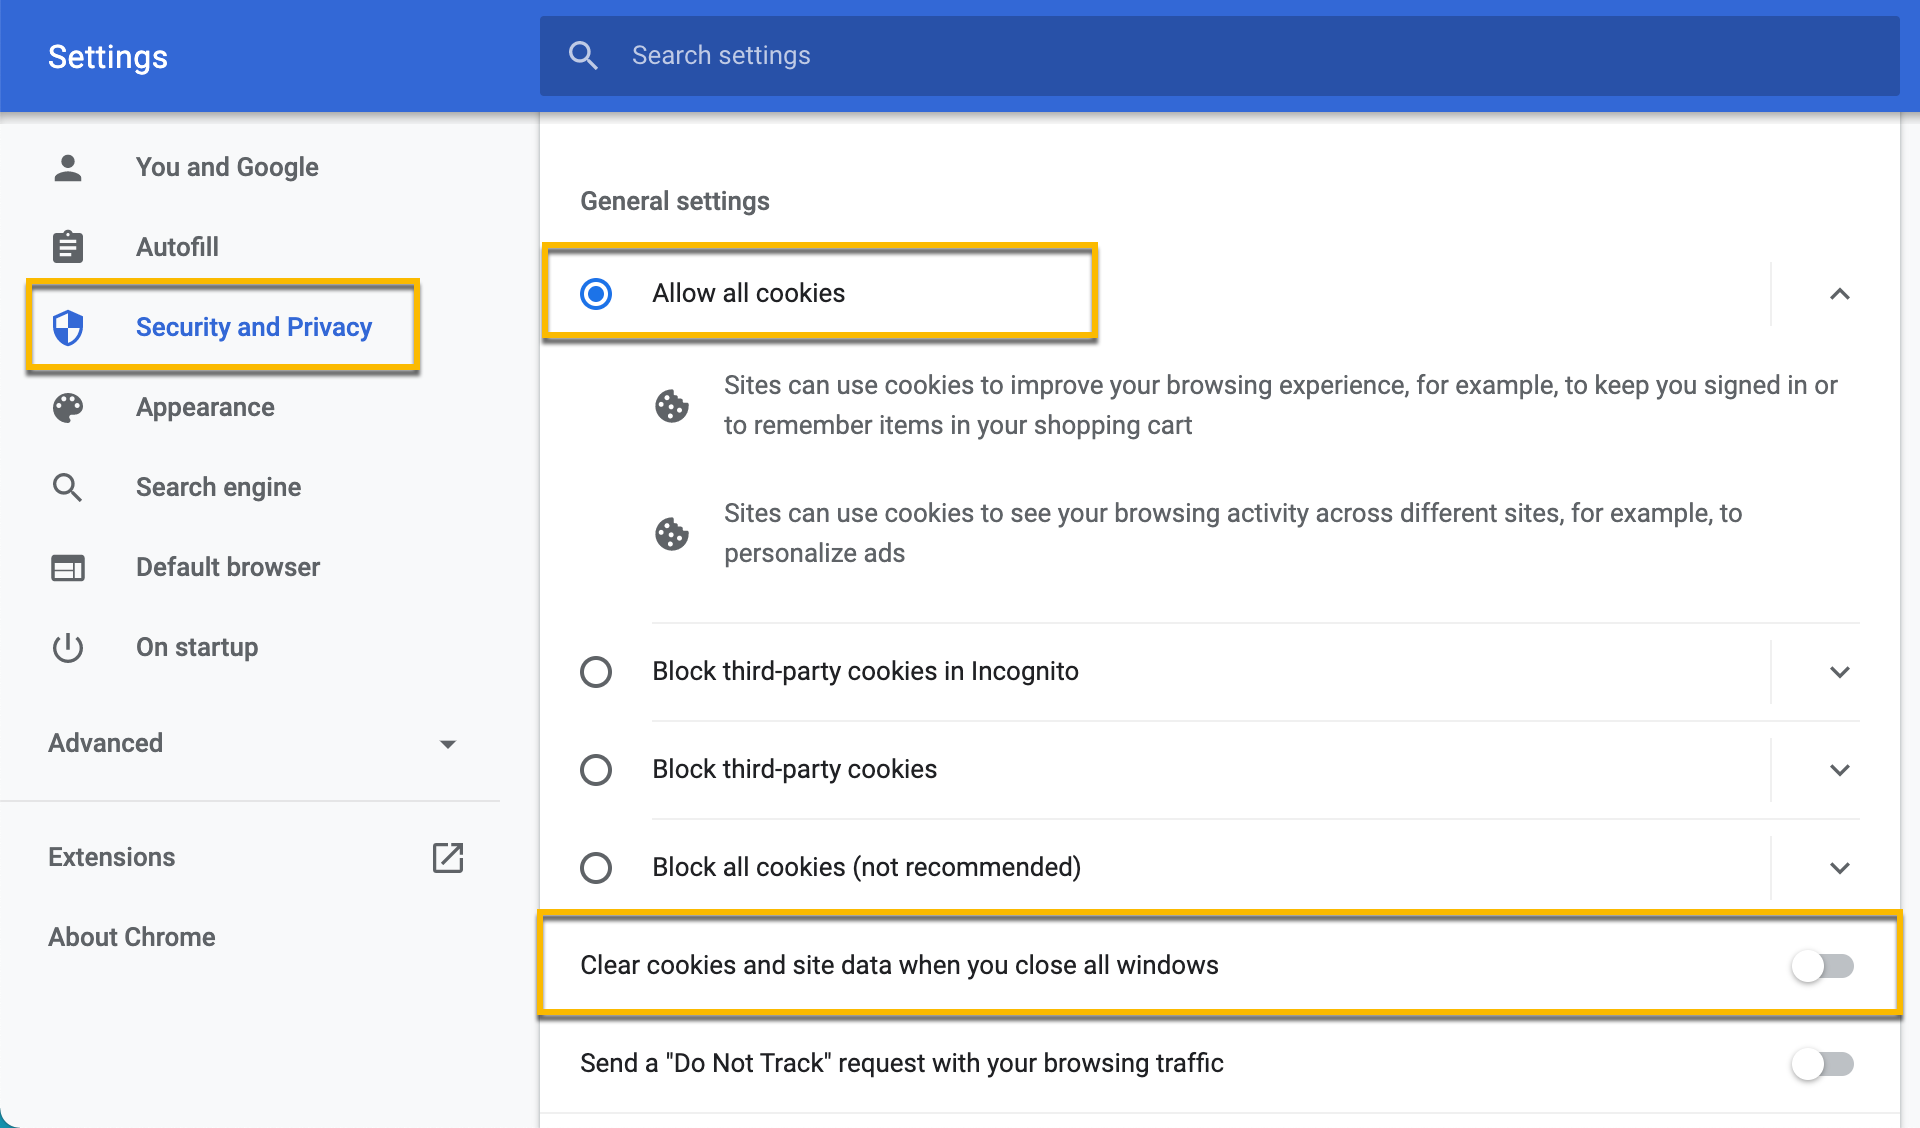Click the text about keeping you signed in
Image resolution: width=1920 pixels, height=1128 pixels.
tap(1281, 405)
